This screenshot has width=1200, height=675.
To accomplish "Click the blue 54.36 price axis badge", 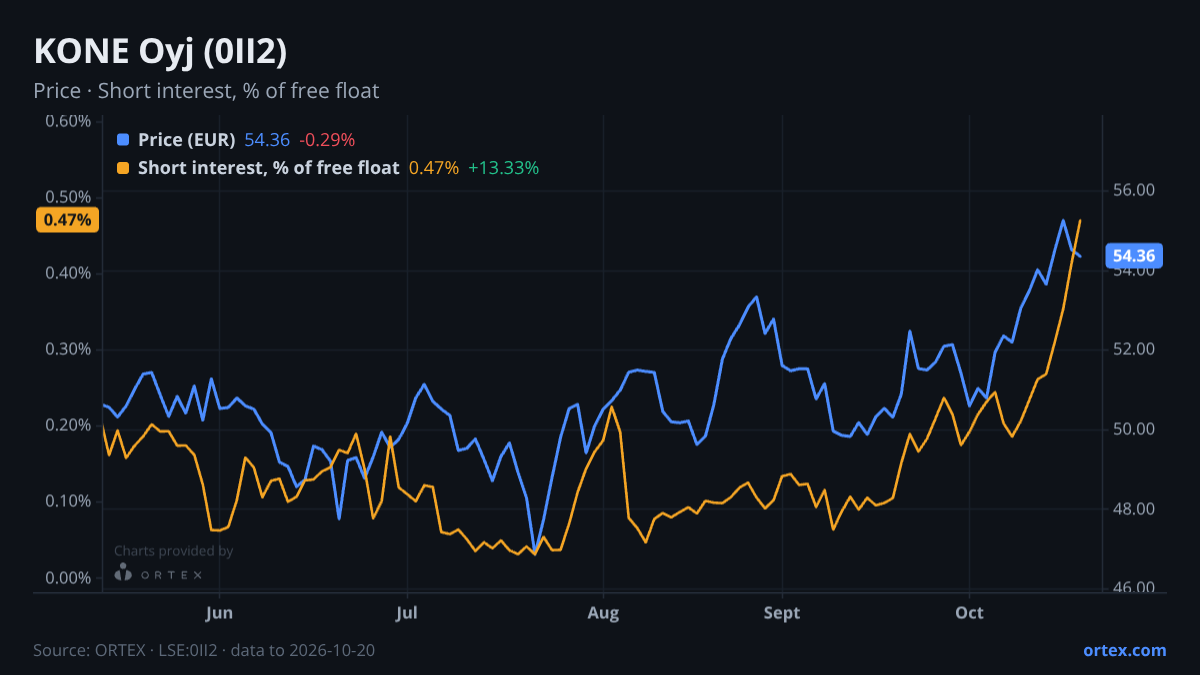I will (x=1134, y=256).
